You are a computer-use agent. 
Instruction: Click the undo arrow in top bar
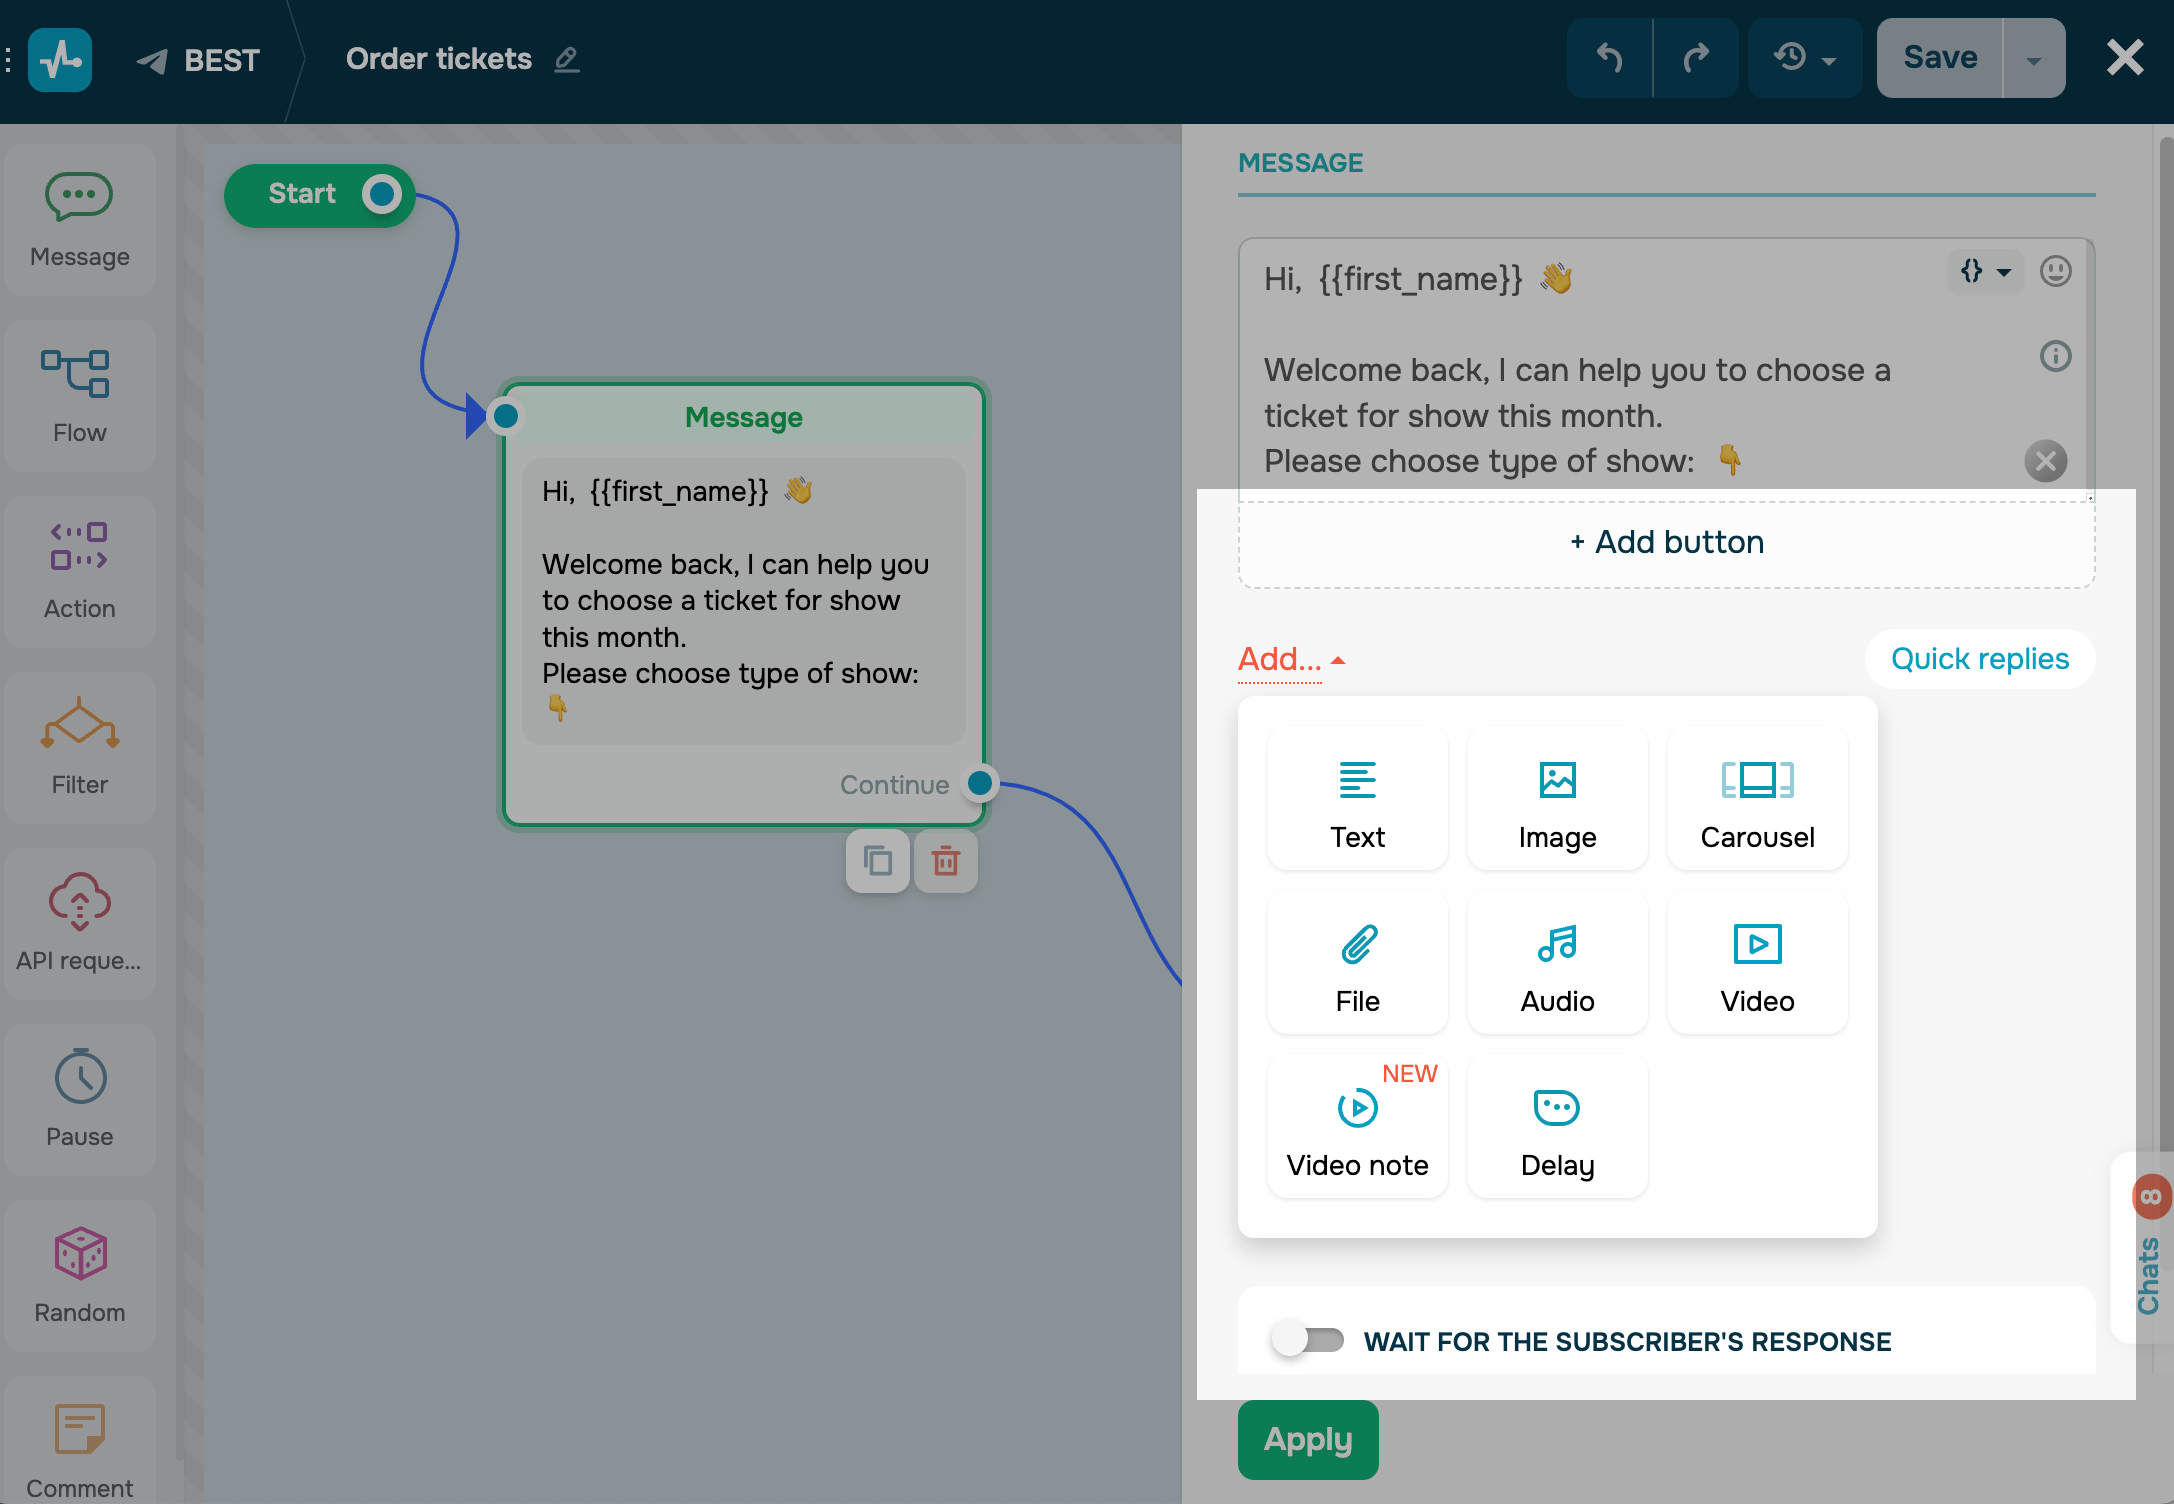tap(1609, 58)
